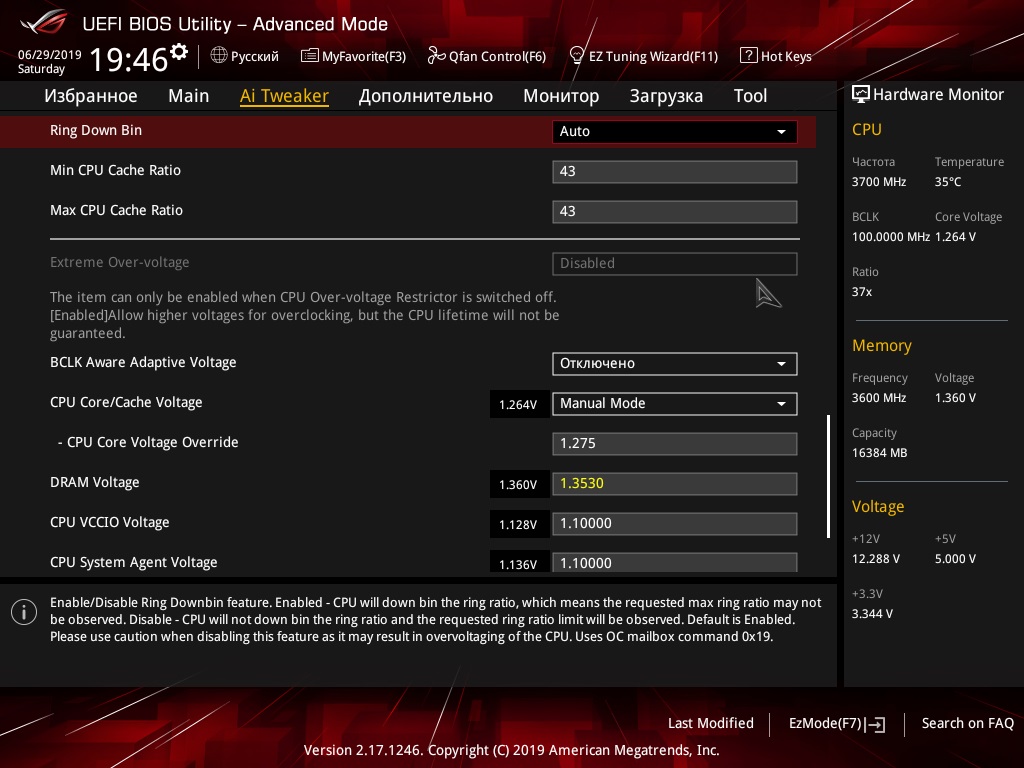Click the Manual Mode dropdown arrow
This screenshot has width=1024, height=768.
click(x=781, y=404)
